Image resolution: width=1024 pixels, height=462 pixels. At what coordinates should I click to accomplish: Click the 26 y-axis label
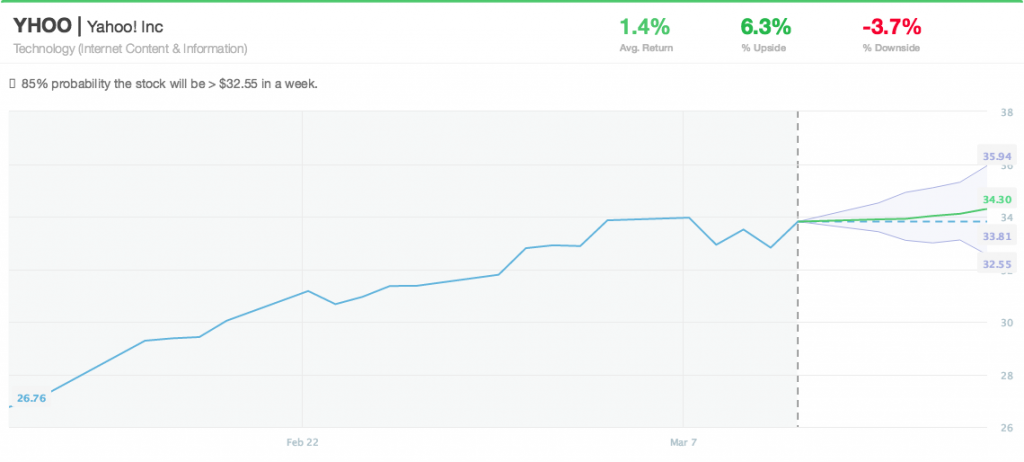[x=1006, y=428]
